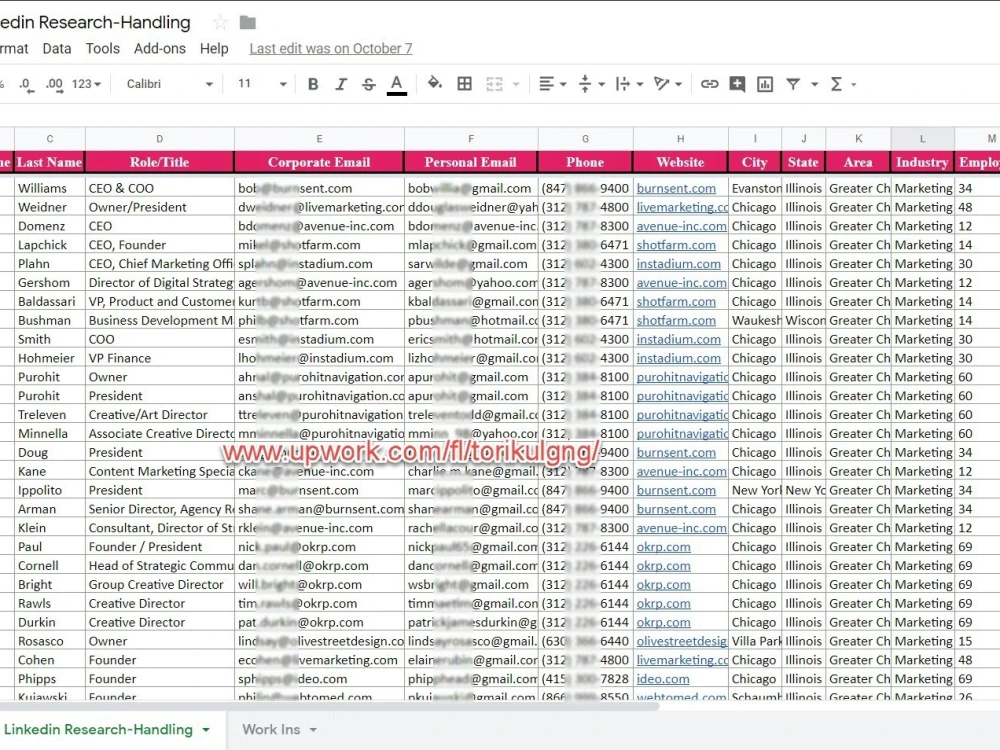The width and height of the screenshot is (1000, 750).
Task: Select the Villa Park city cell
Action: [755, 641]
